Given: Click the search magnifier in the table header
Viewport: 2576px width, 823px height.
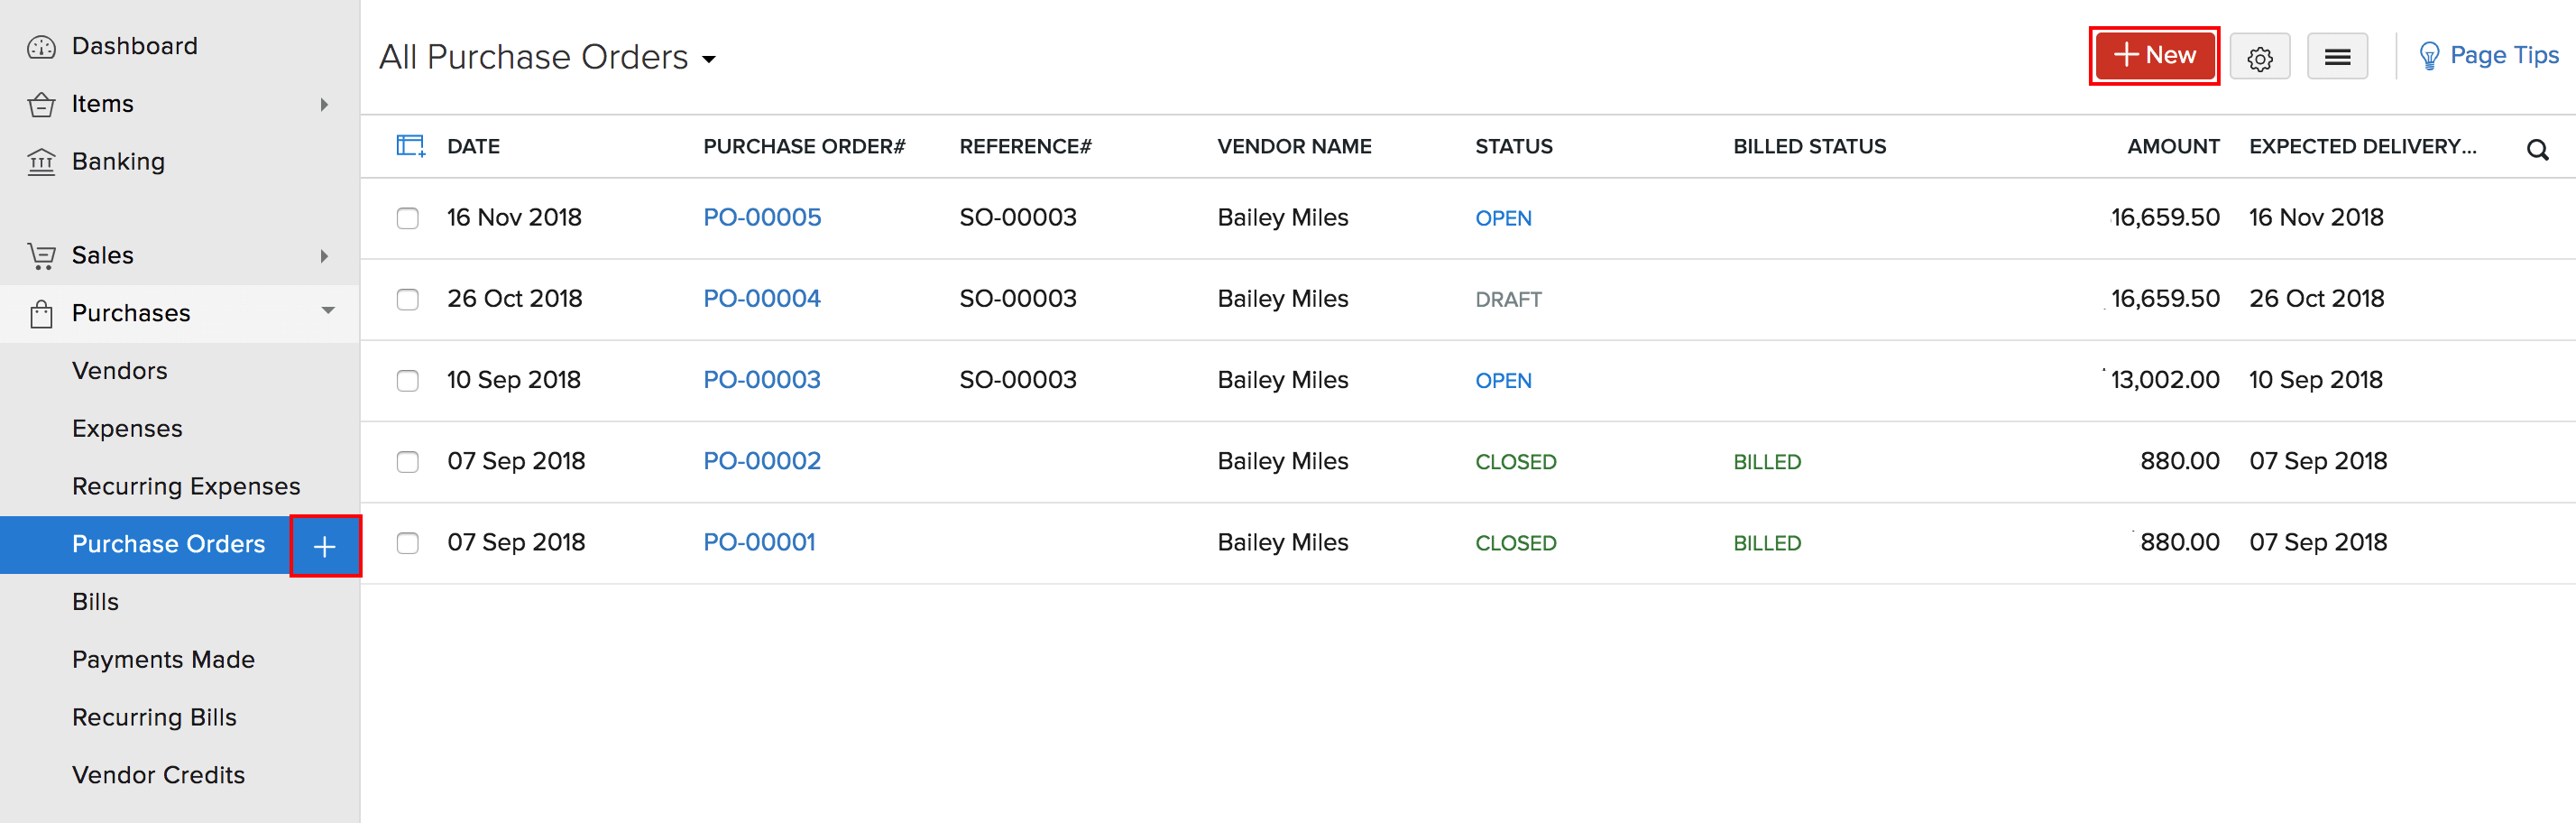Looking at the screenshot, I should [x=2538, y=150].
